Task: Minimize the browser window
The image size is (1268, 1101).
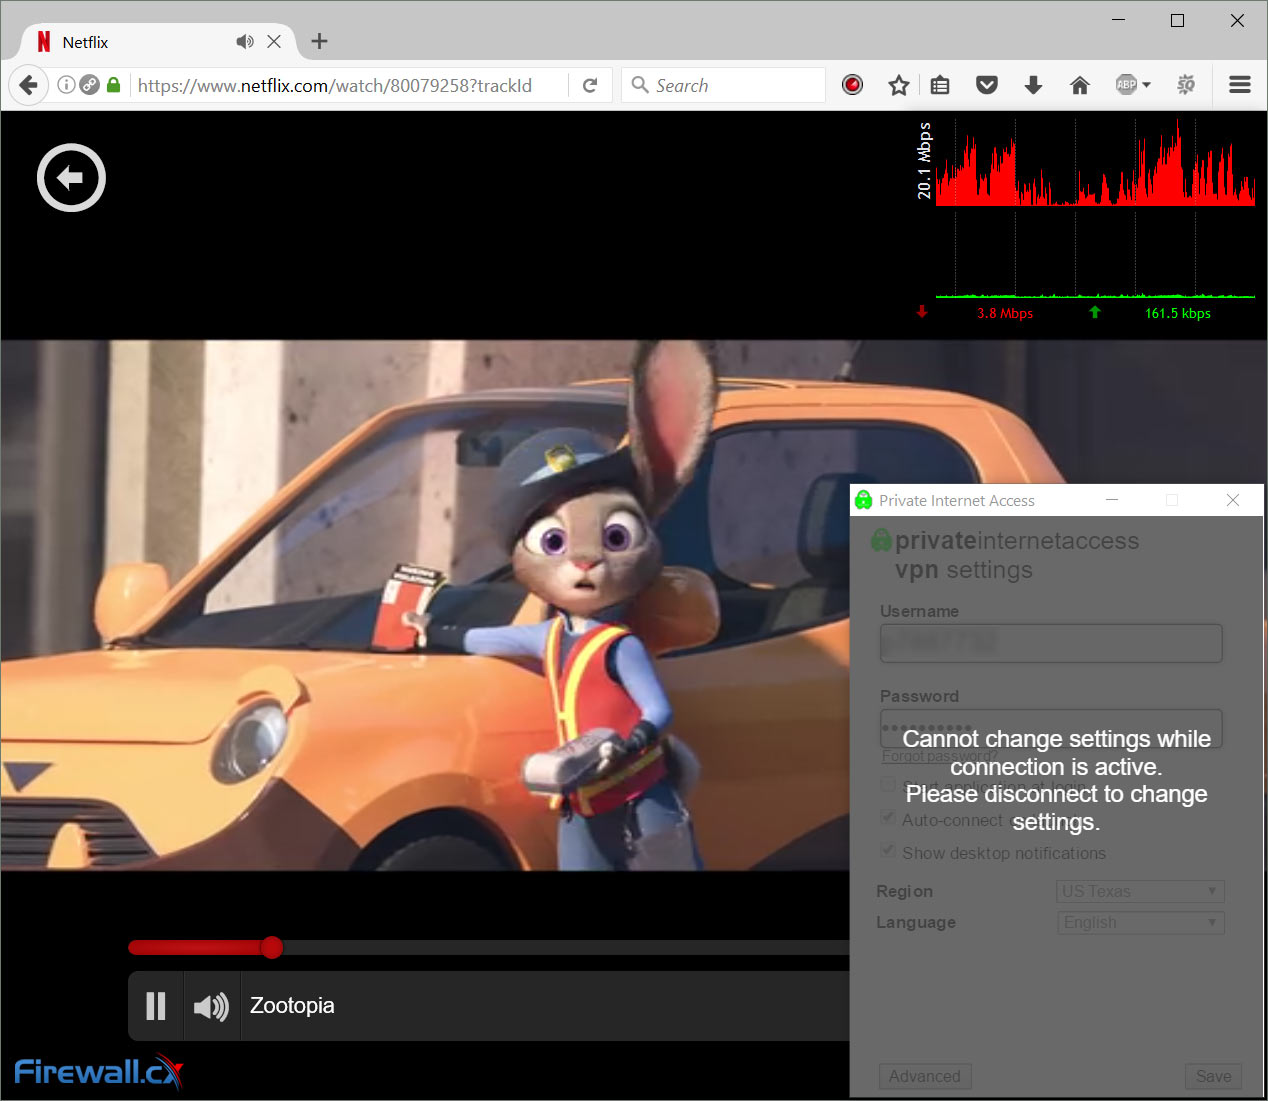Action: coord(1118,20)
